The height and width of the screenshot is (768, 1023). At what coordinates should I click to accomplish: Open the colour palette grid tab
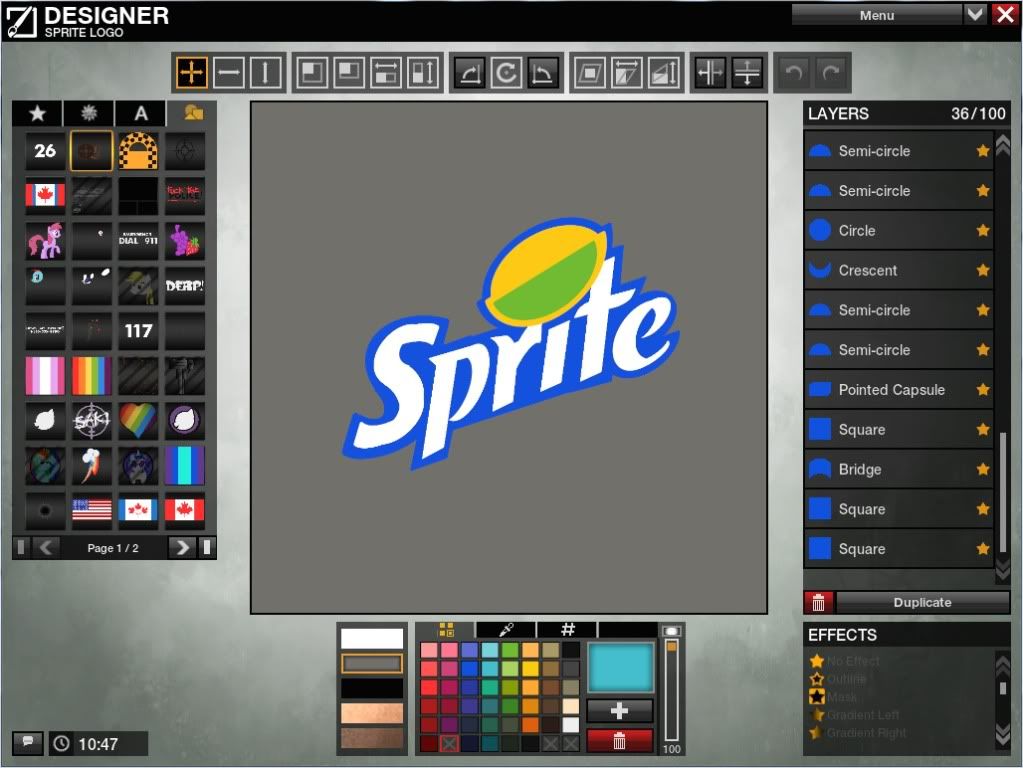click(x=446, y=630)
